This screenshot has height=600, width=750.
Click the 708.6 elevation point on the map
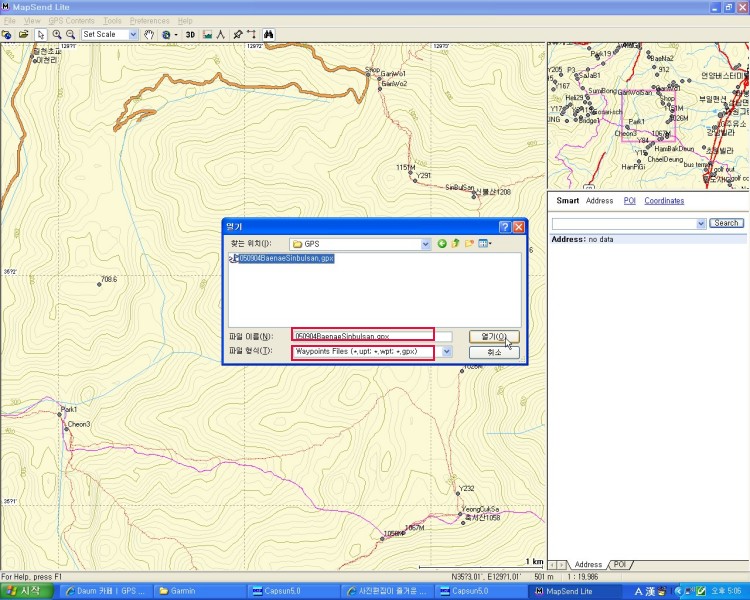(99, 284)
